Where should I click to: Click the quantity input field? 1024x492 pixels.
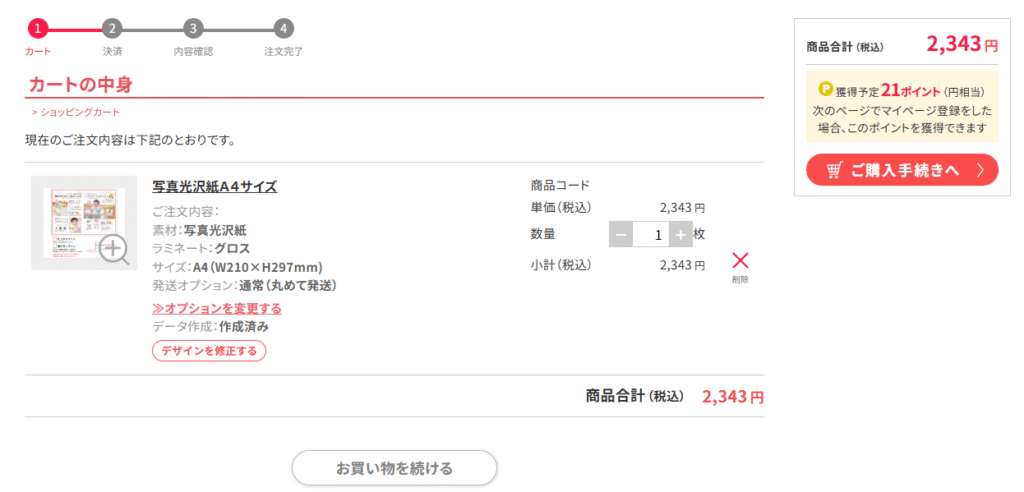pyautogui.click(x=651, y=235)
